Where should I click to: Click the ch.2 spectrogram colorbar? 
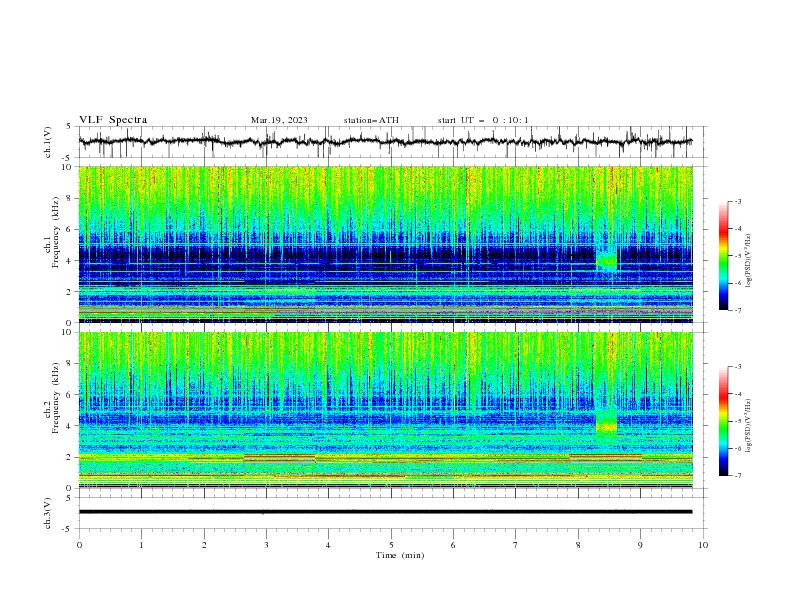(723, 421)
